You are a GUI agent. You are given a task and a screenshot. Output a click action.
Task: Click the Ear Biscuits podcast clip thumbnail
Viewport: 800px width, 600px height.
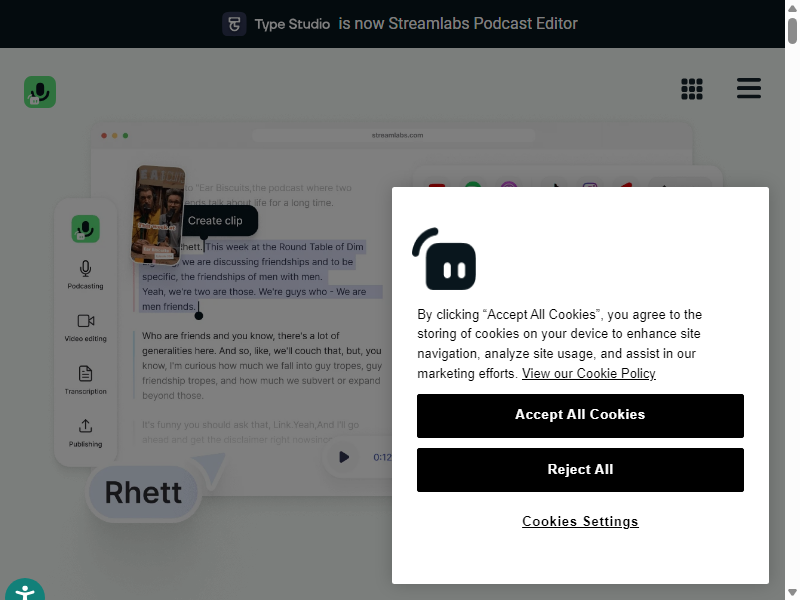[158, 215]
